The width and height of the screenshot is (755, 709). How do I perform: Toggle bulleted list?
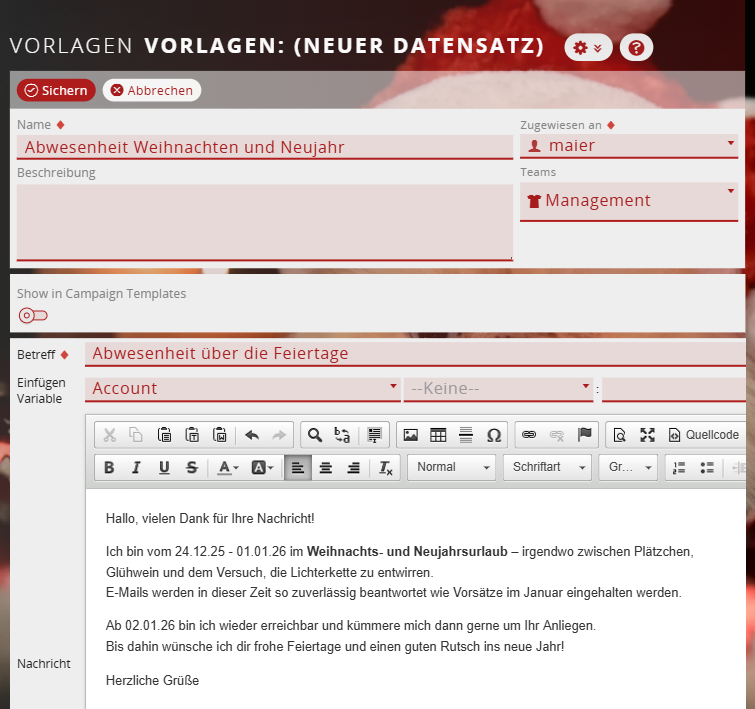[x=707, y=467]
